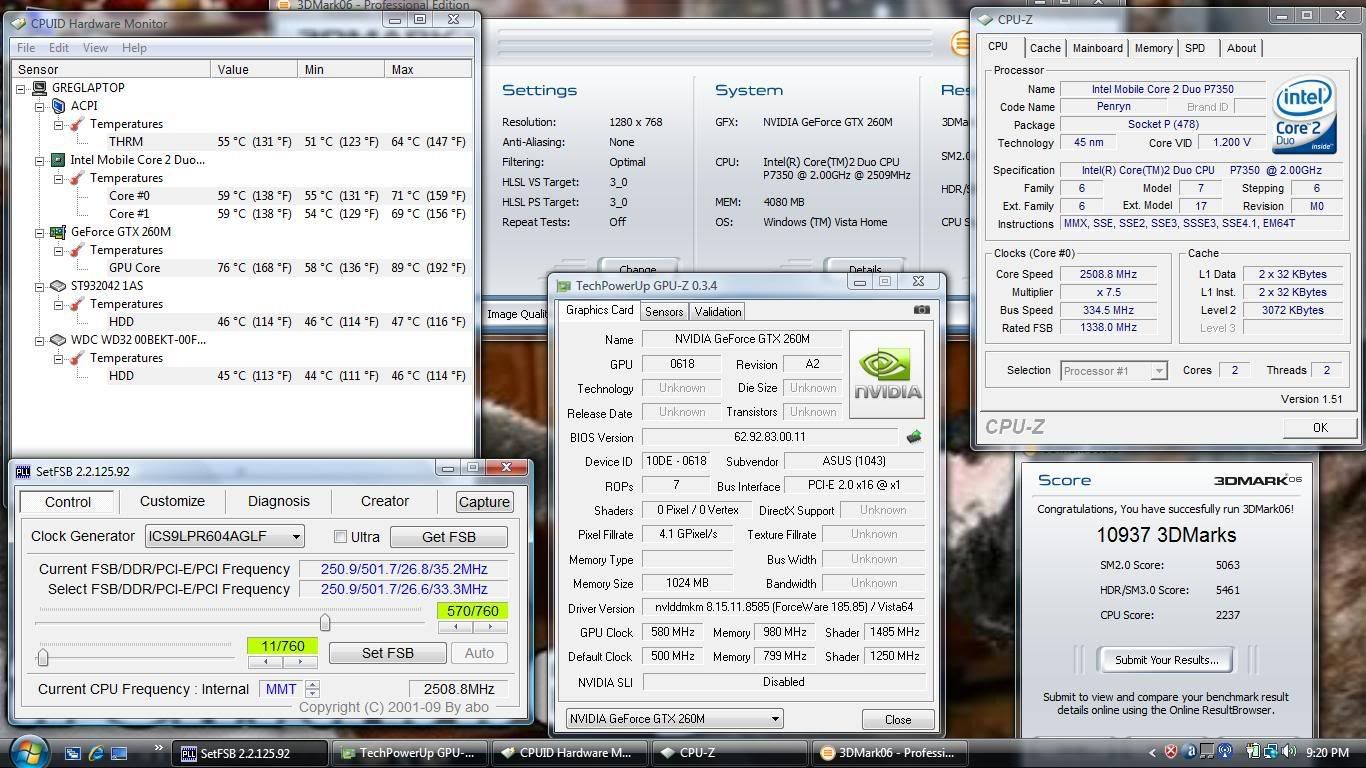
Task: Click the MMT spinner up arrow
Action: (x=313, y=684)
